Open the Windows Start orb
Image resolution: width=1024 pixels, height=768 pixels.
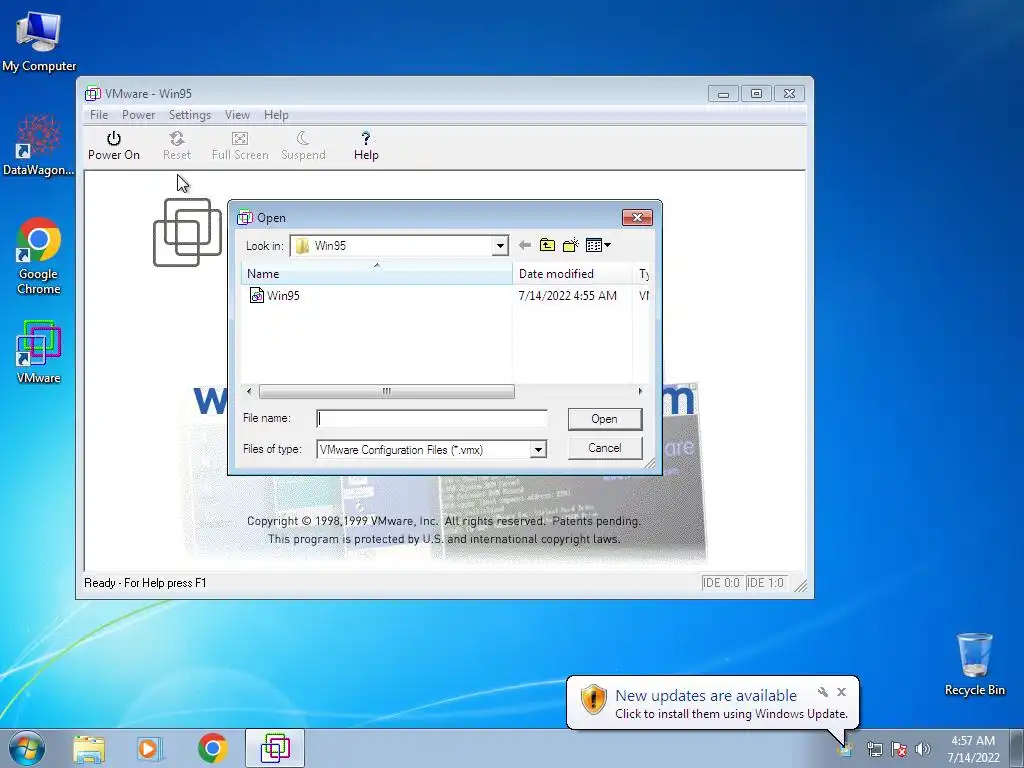pos(27,748)
